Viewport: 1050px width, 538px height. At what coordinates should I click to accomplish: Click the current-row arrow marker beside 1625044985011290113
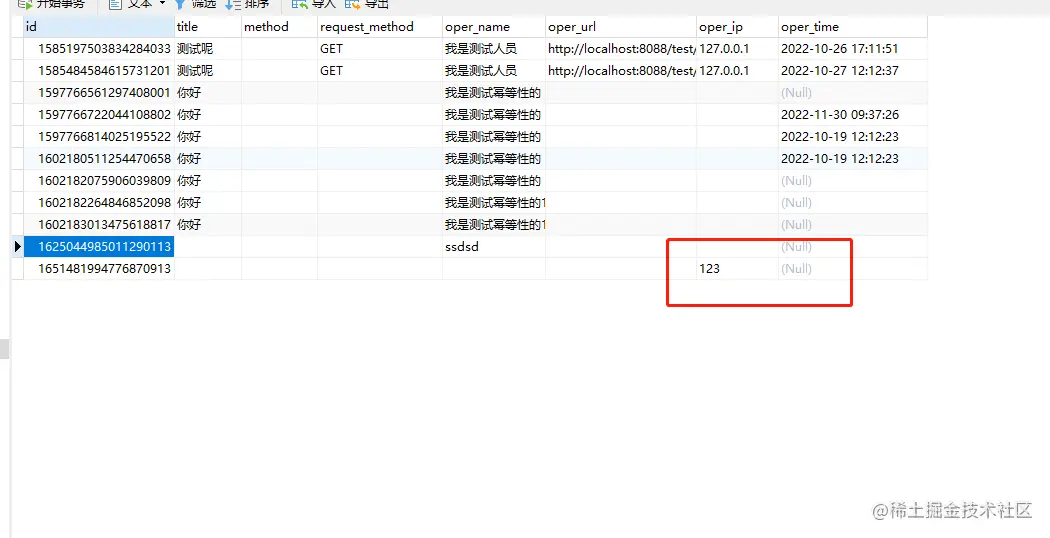click(x=17, y=247)
